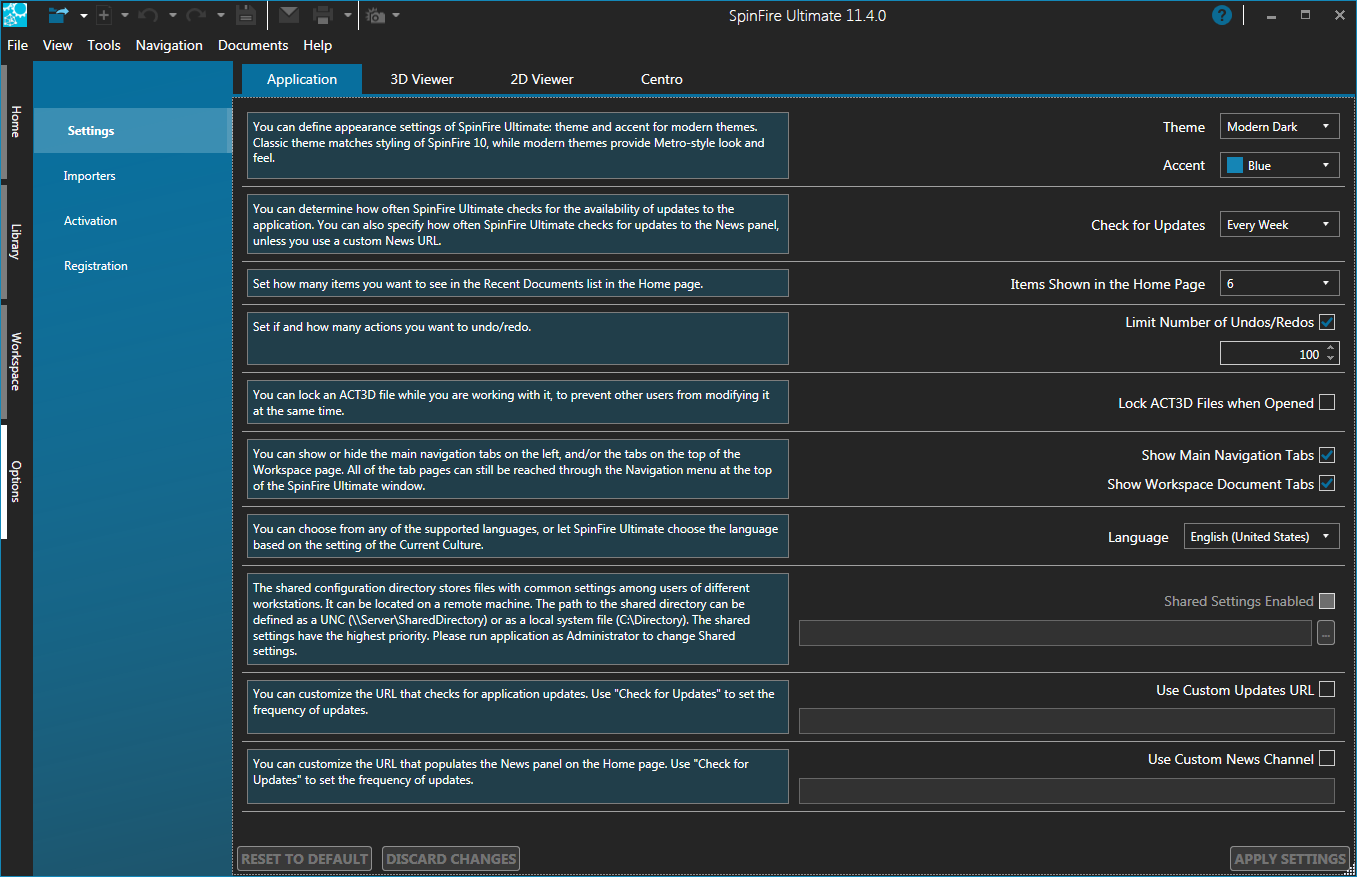Switch to the 2D Viewer tab
Screen dimensions: 1357x877
click(542, 79)
